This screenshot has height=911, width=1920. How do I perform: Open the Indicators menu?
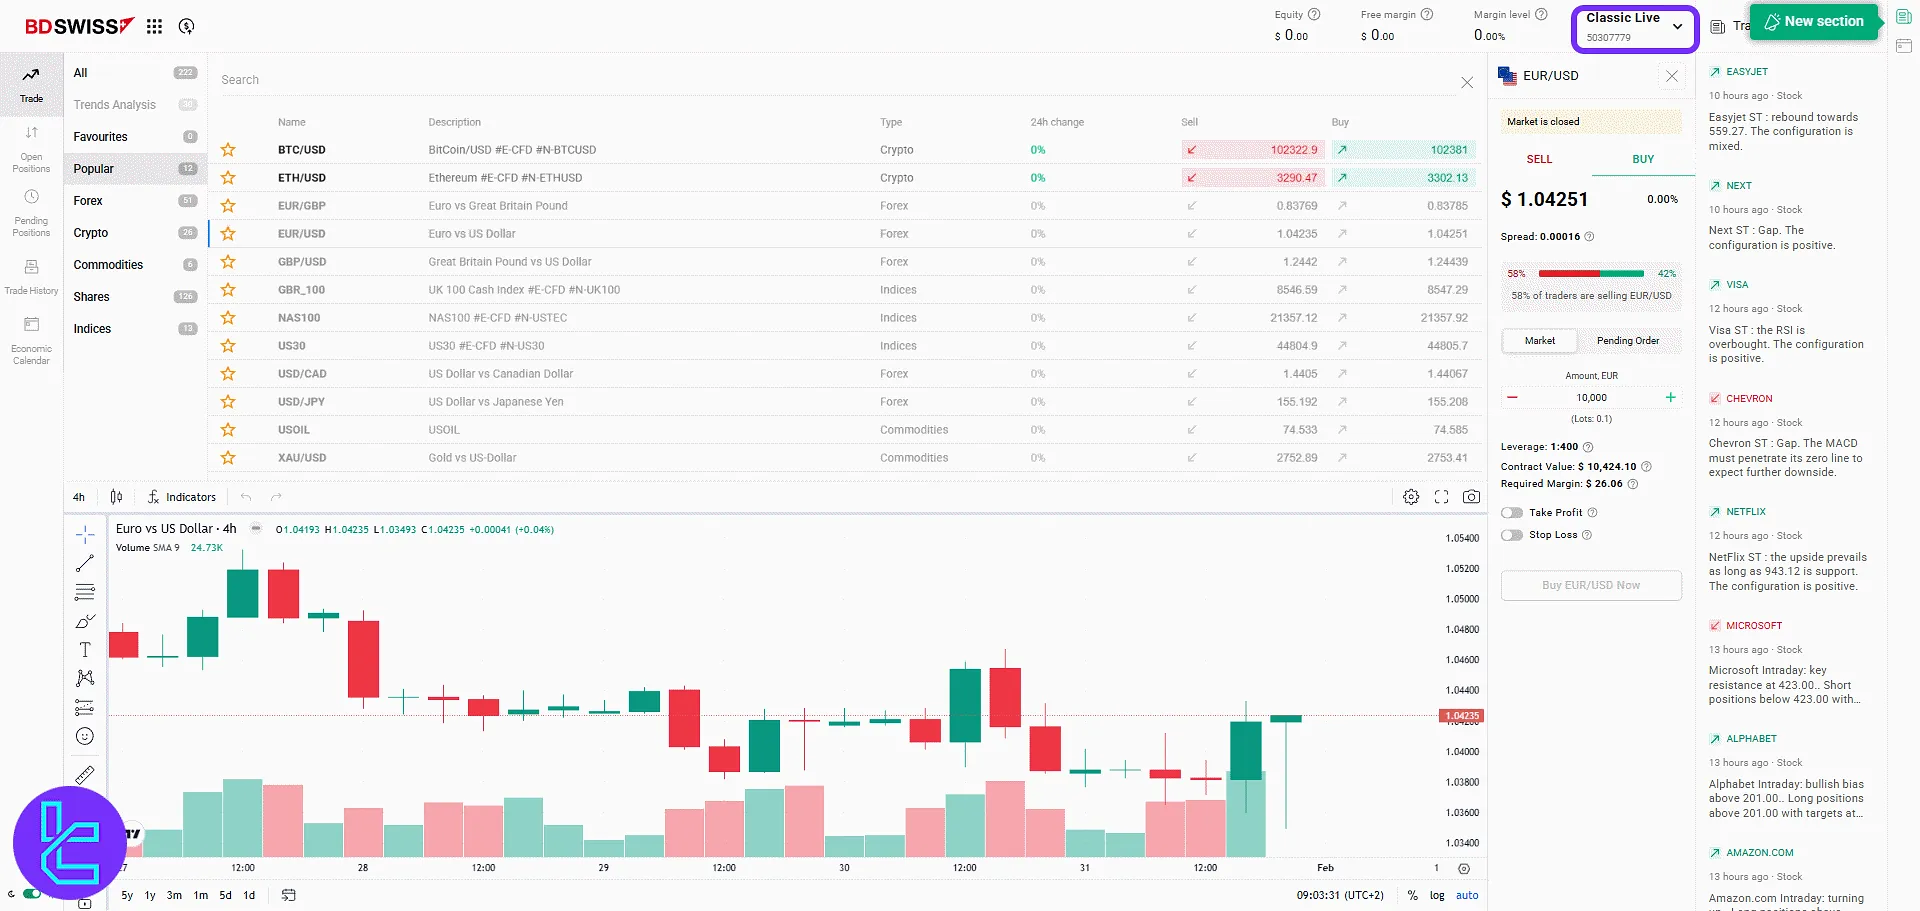click(182, 497)
